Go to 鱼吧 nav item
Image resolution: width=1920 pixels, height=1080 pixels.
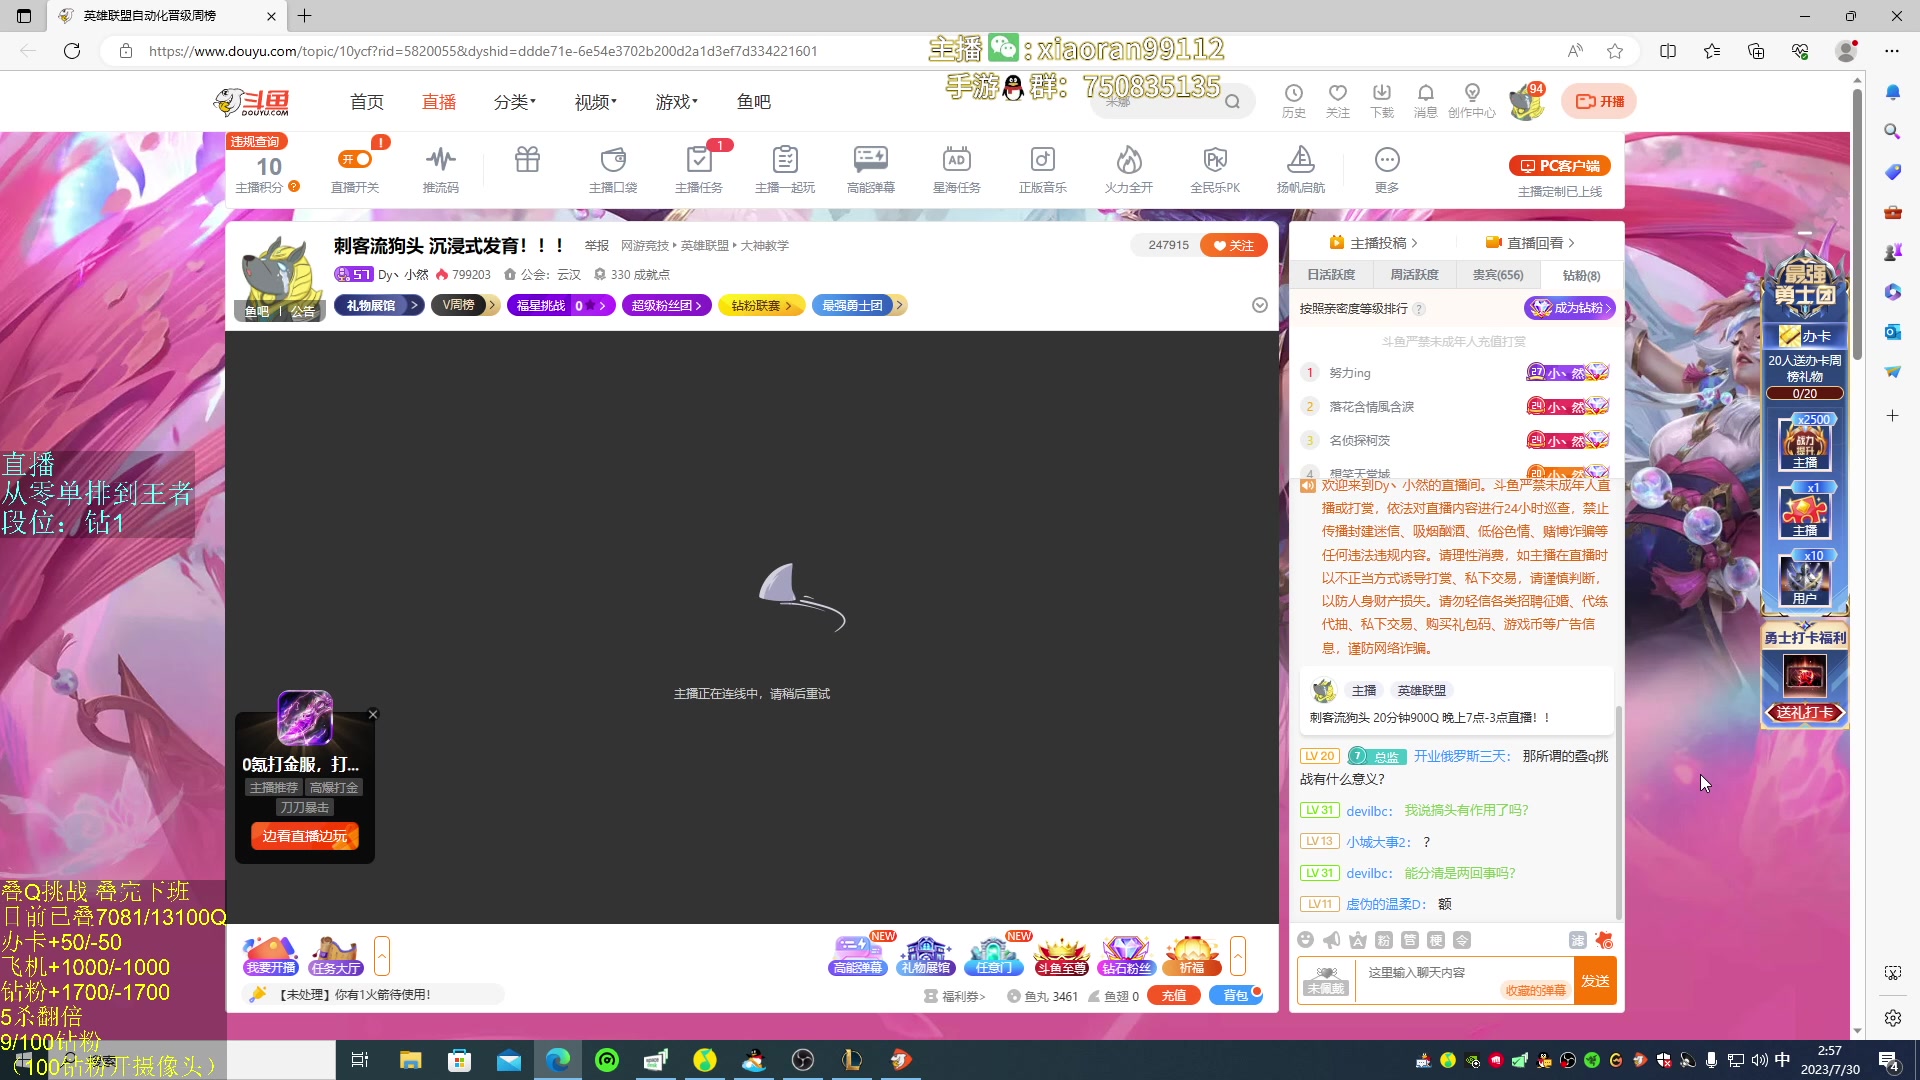(754, 102)
